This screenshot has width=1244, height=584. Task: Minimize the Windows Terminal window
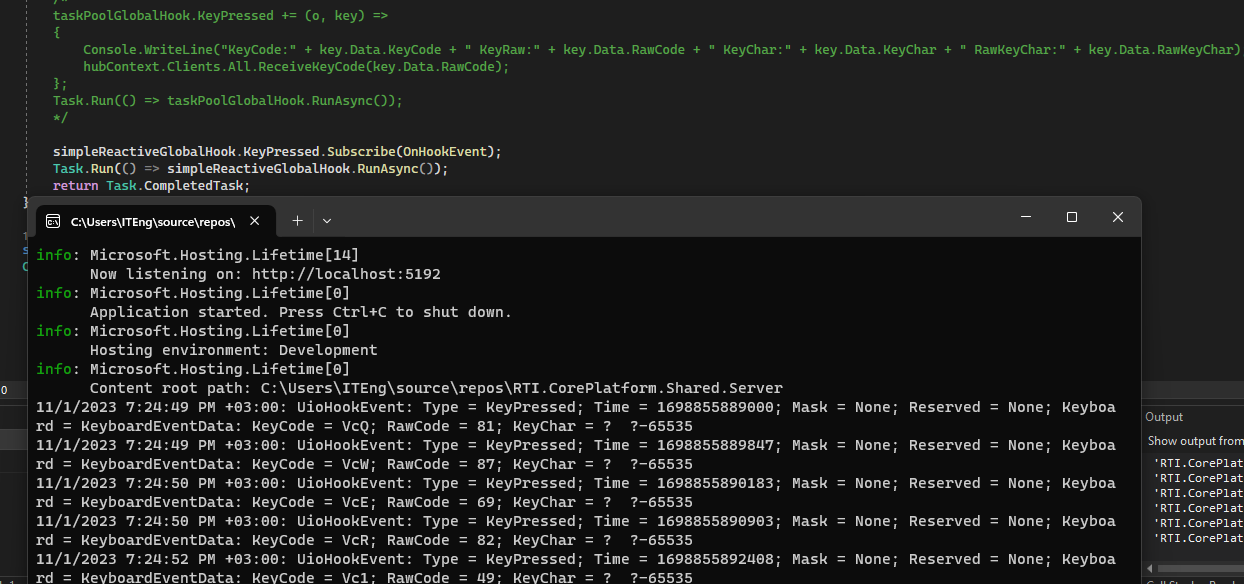(1025, 216)
